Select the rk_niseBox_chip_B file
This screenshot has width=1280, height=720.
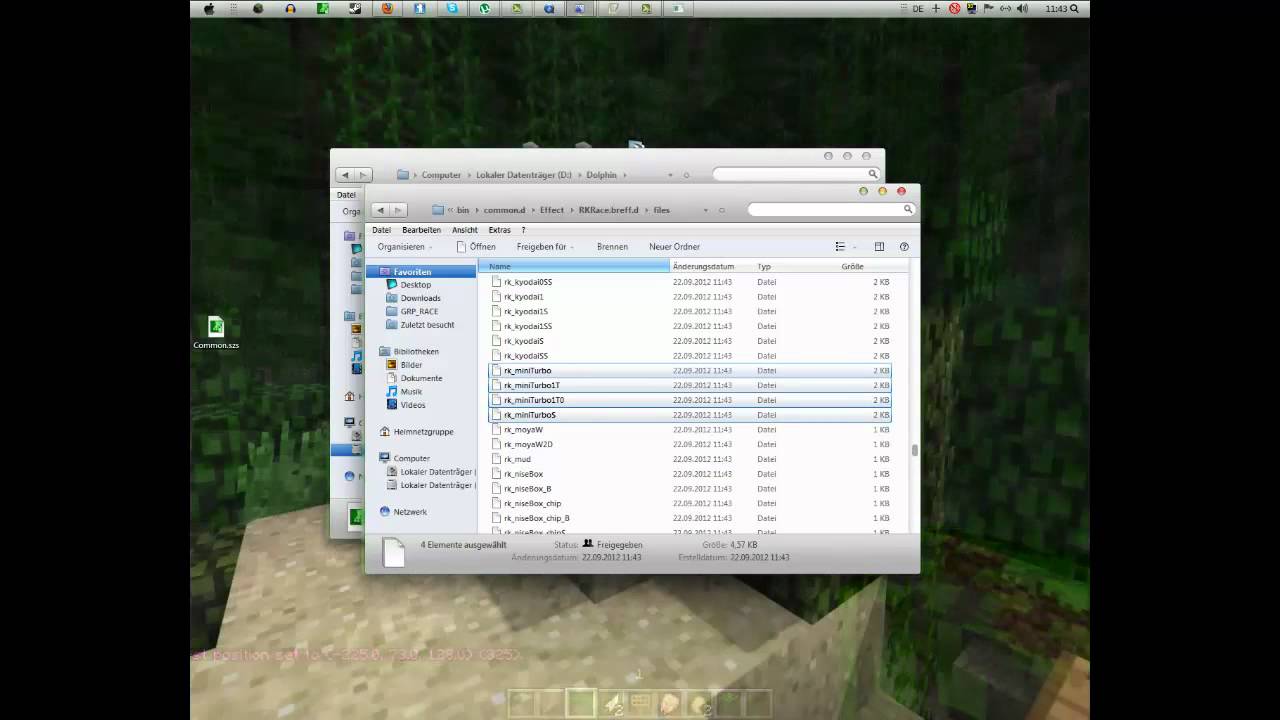point(689,518)
